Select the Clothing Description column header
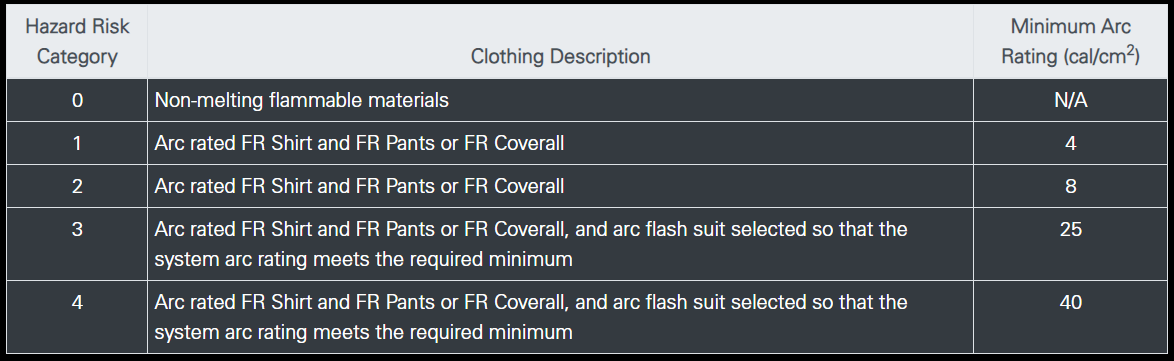This screenshot has height=361, width=1174. click(560, 42)
